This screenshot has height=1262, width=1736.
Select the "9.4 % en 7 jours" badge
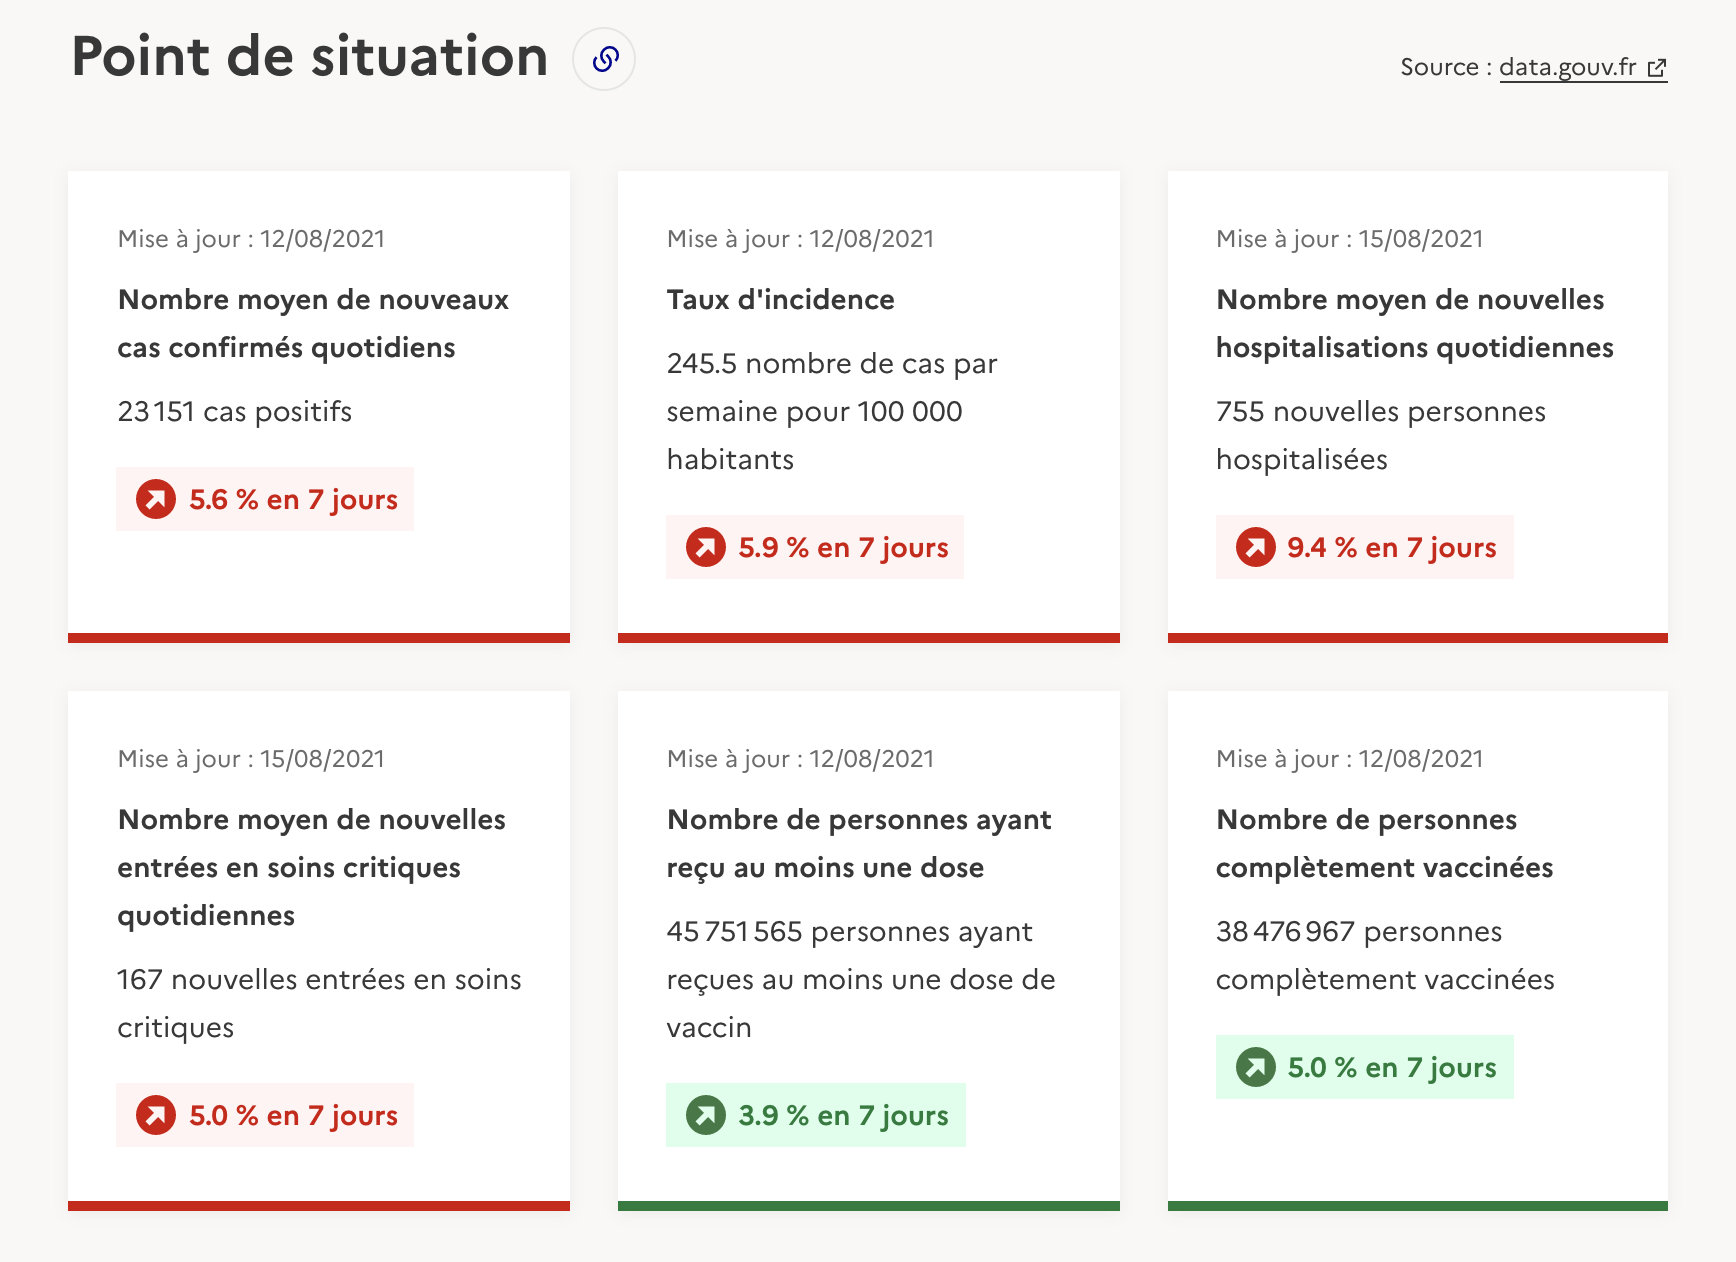point(1364,547)
